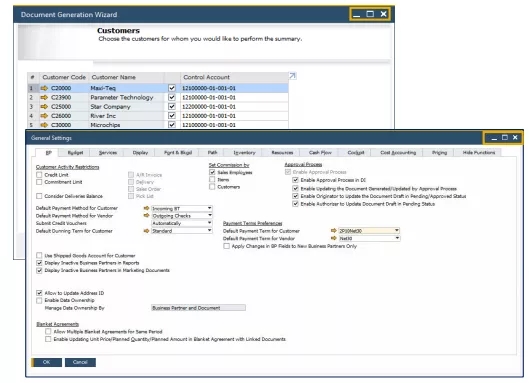Open the Outgoing Checks payment method dropdown
The height and width of the screenshot is (383, 531).
(209, 215)
